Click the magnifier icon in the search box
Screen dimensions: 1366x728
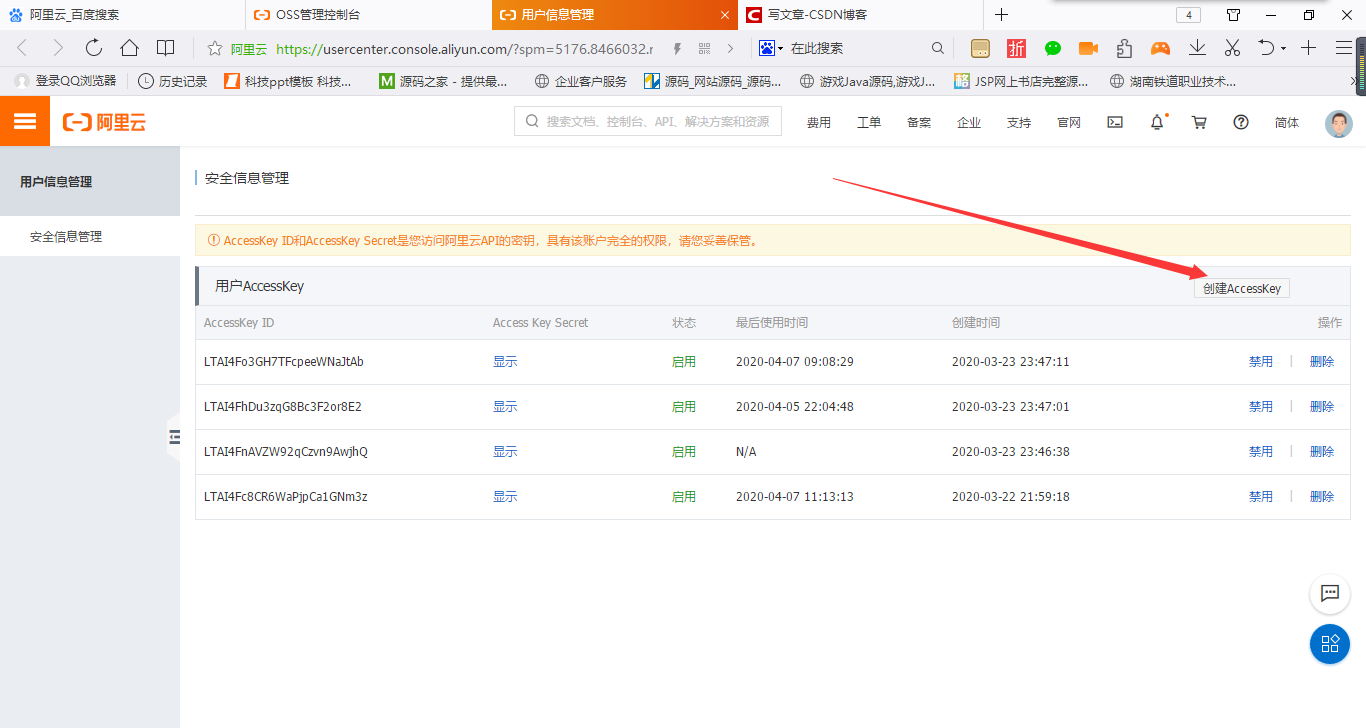click(937, 48)
